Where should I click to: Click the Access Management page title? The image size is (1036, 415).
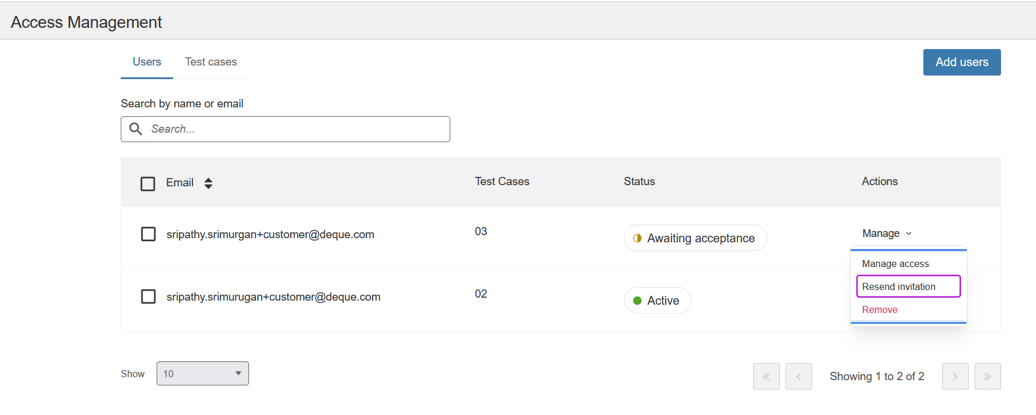pyautogui.click(x=86, y=22)
